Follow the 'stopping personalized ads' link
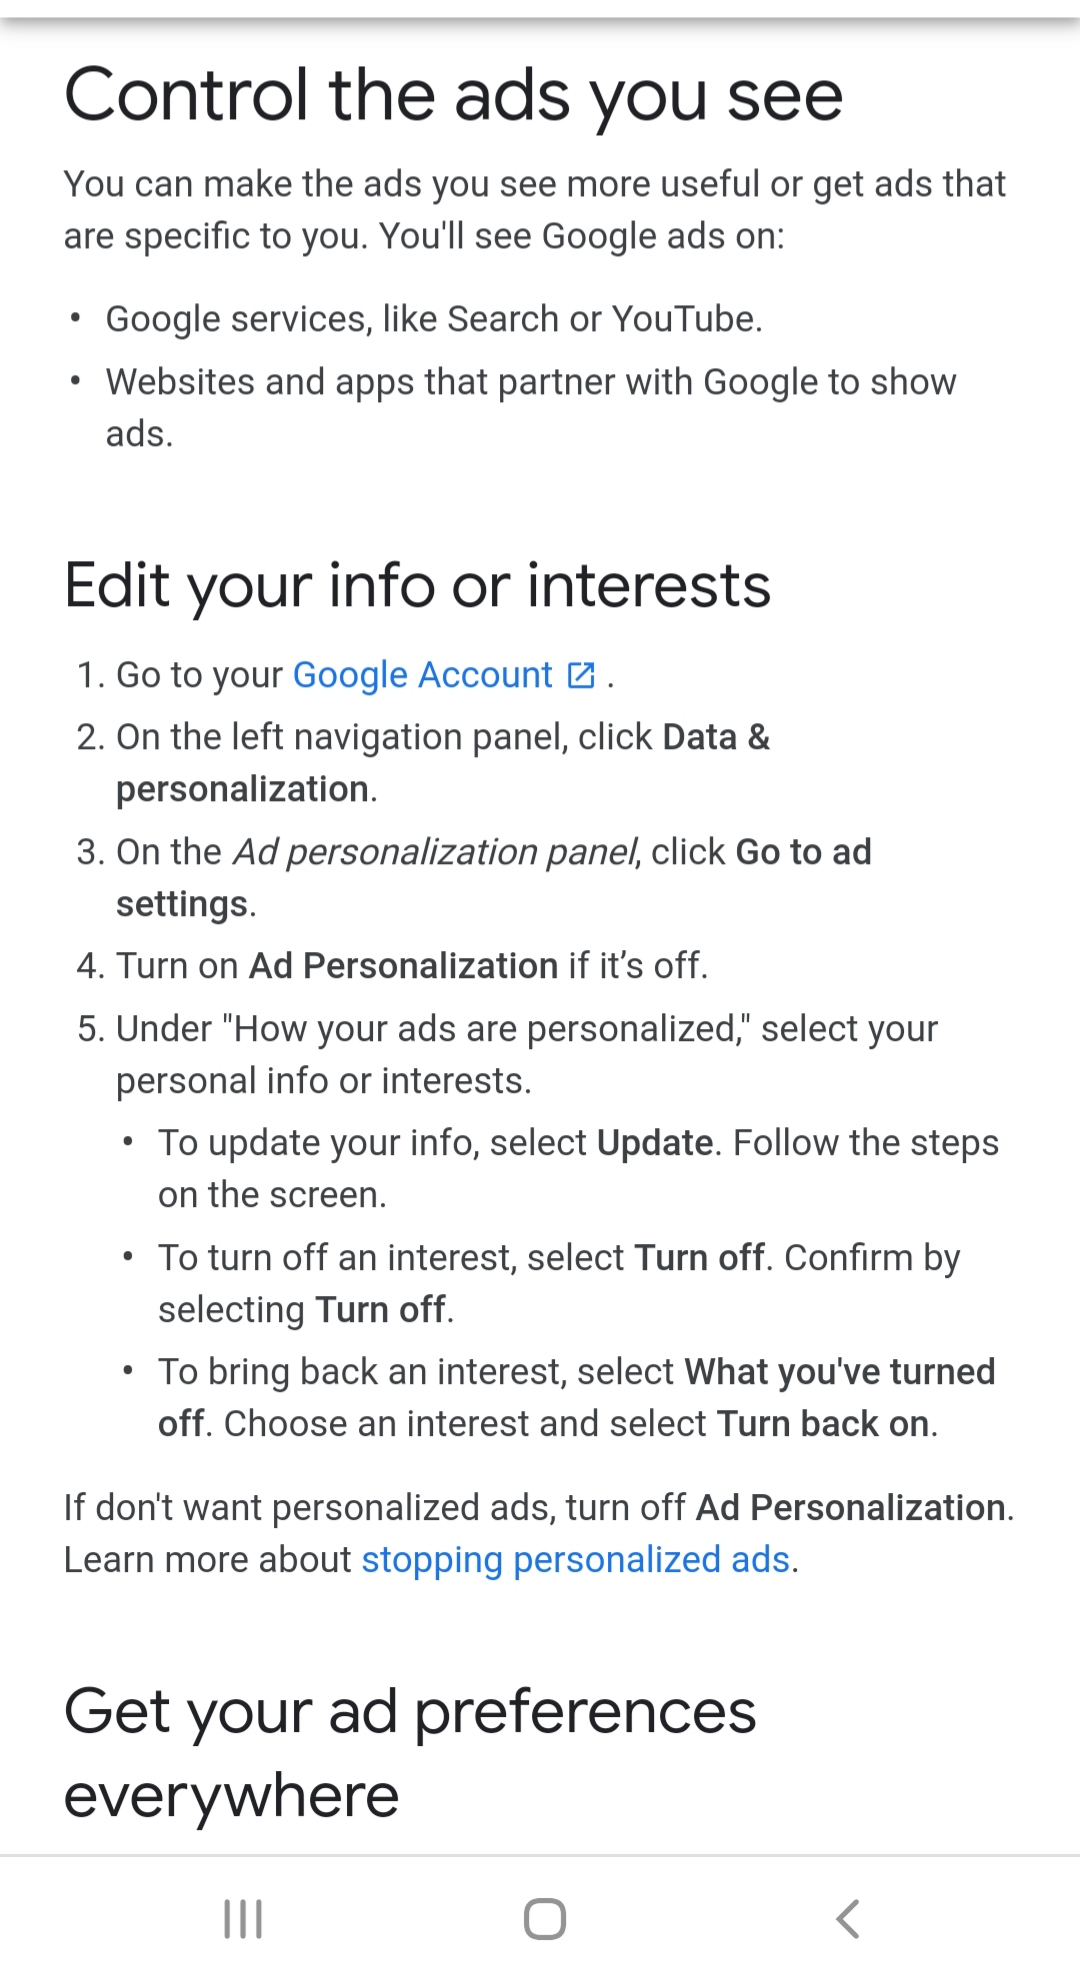Image resolution: width=1080 pixels, height=1980 pixels. click(x=576, y=1560)
